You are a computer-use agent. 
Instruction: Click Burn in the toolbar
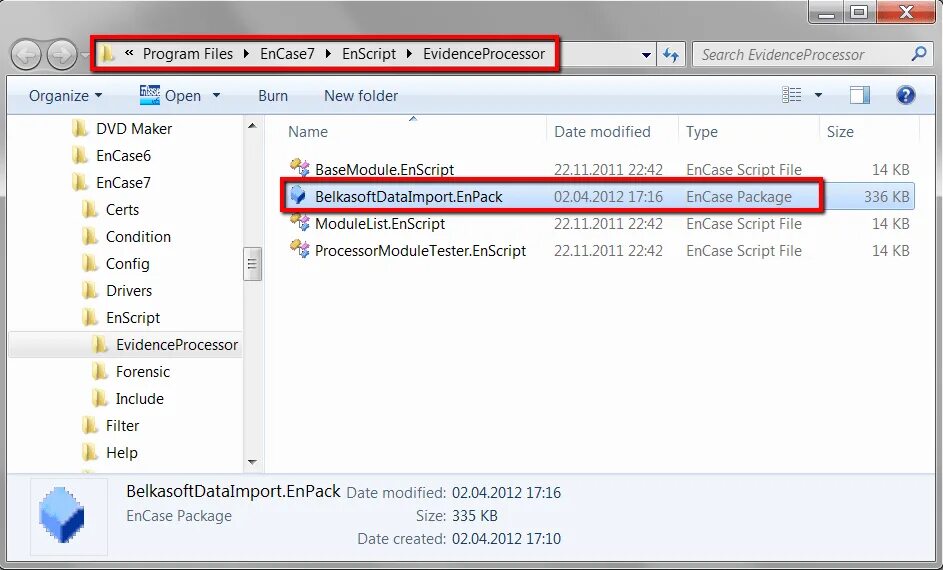(x=272, y=96)
